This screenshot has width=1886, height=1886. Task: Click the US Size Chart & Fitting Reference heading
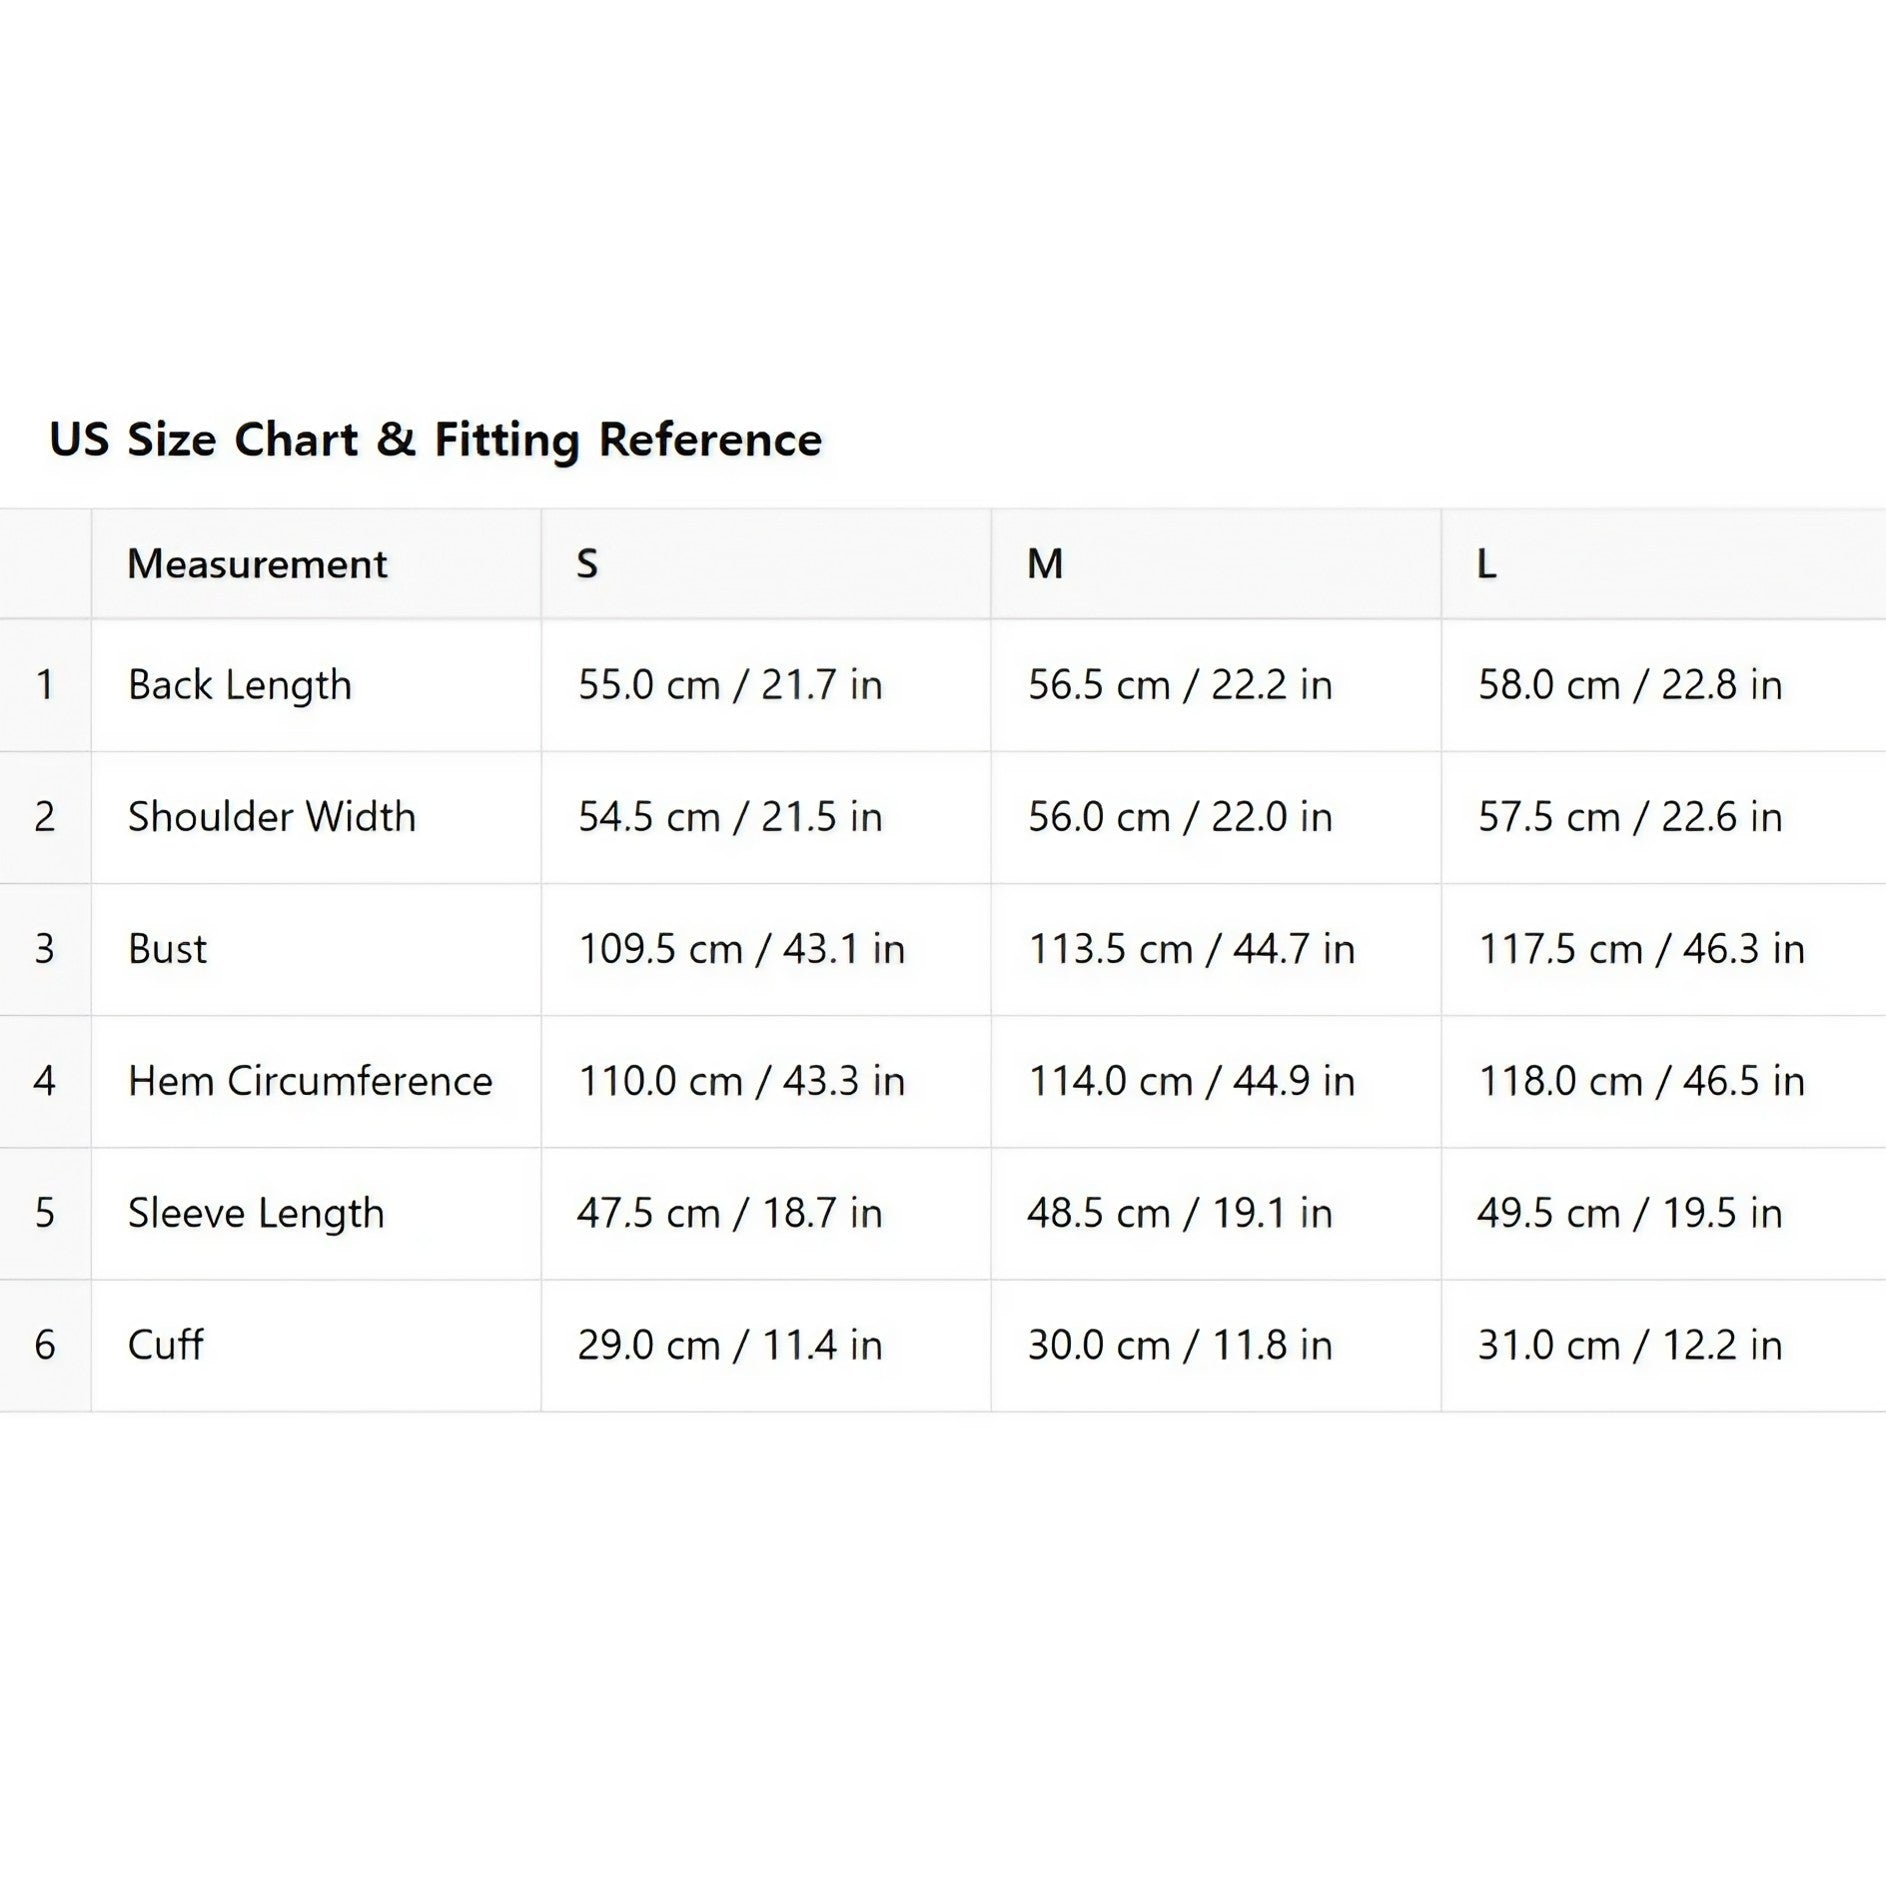click(435, 440)
